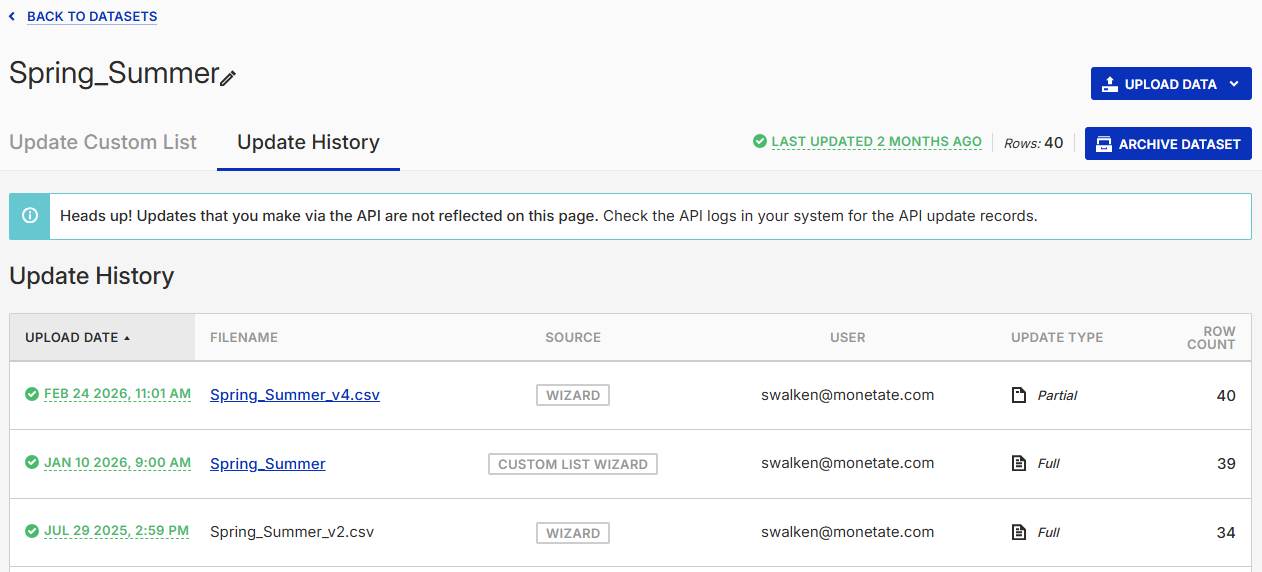
Task: Click the Archive Dataset button
Action: pos(1168,144)
